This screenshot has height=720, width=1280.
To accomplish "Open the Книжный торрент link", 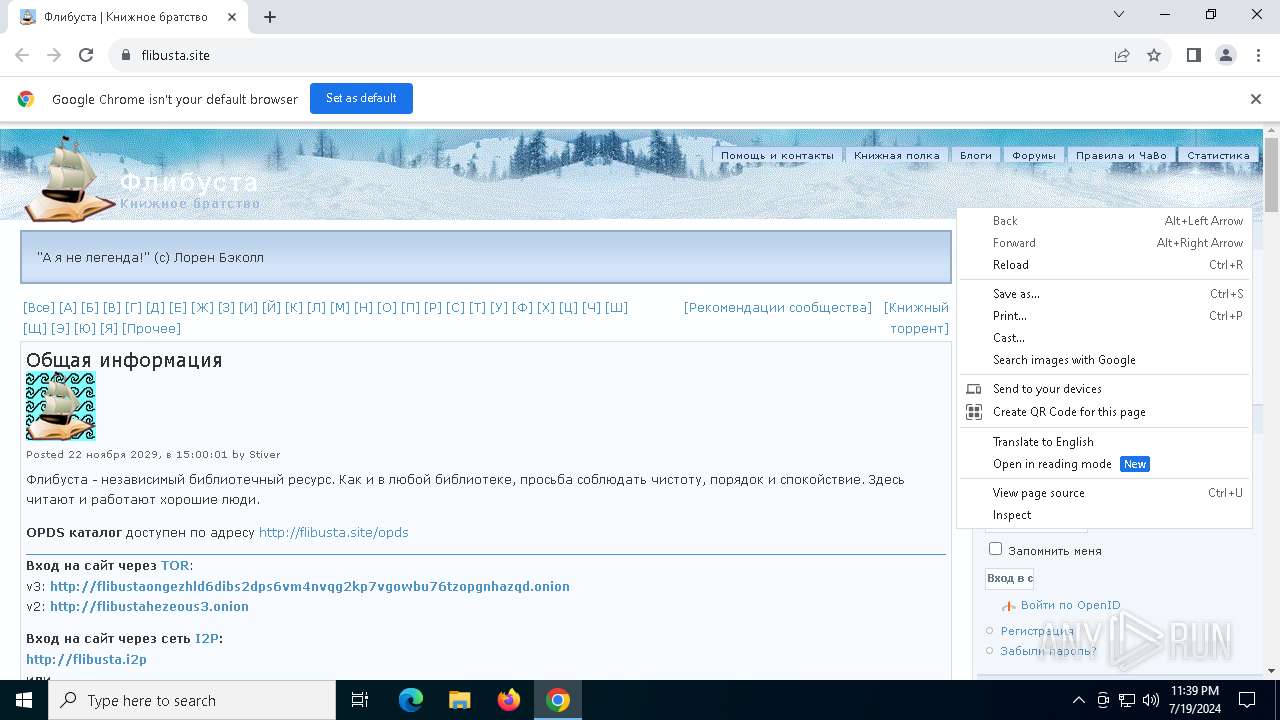I will tap(917, 318).
